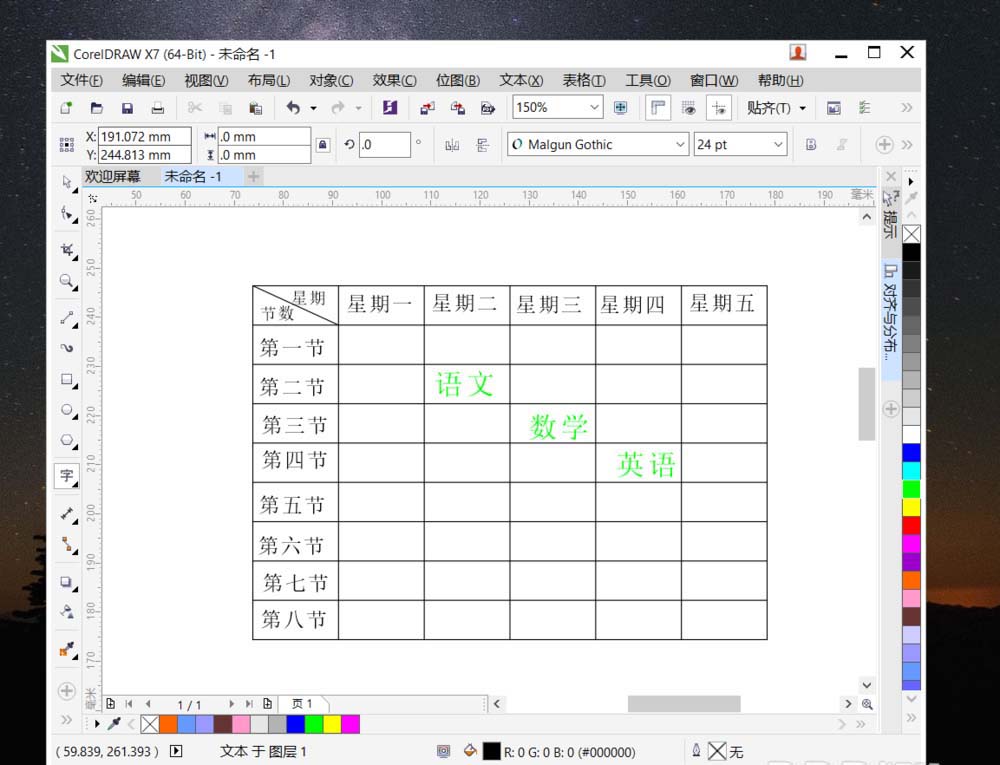Activate the Text tool

pos(66,477)
